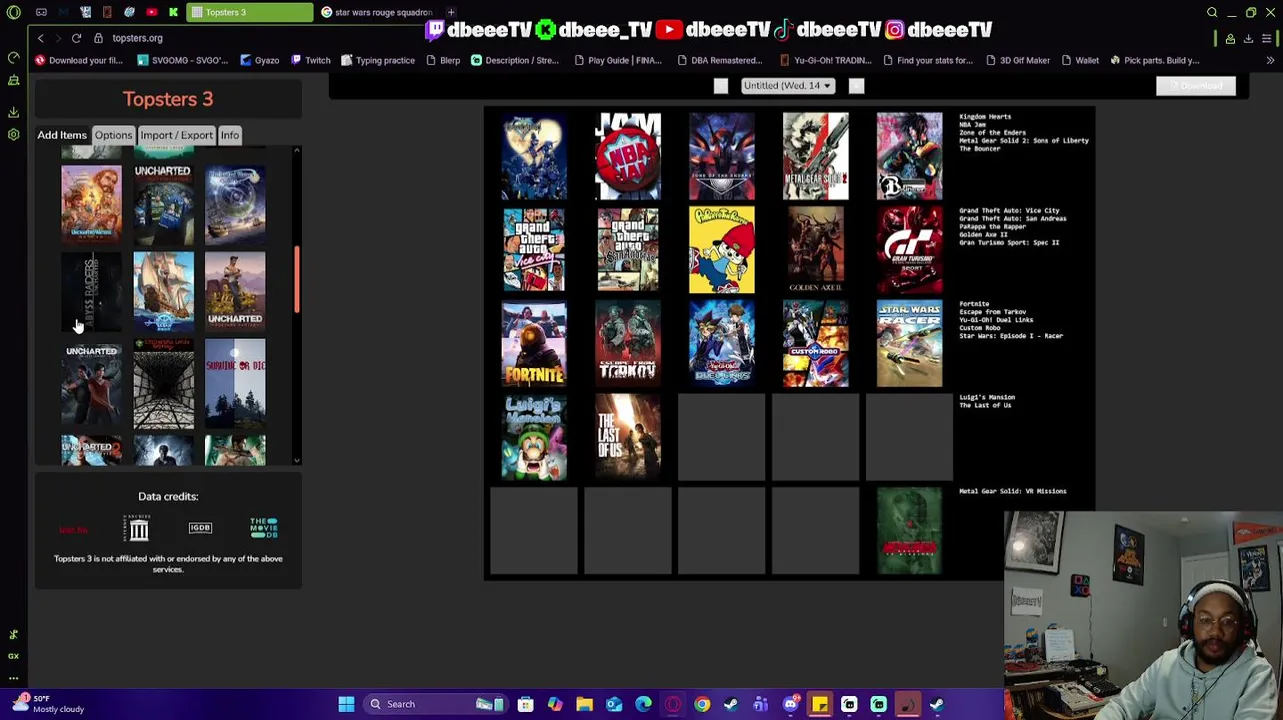Select the Survive or Die search result
Image resolution: width=1283 pixels, height=720 pixels.
(235, 382)
